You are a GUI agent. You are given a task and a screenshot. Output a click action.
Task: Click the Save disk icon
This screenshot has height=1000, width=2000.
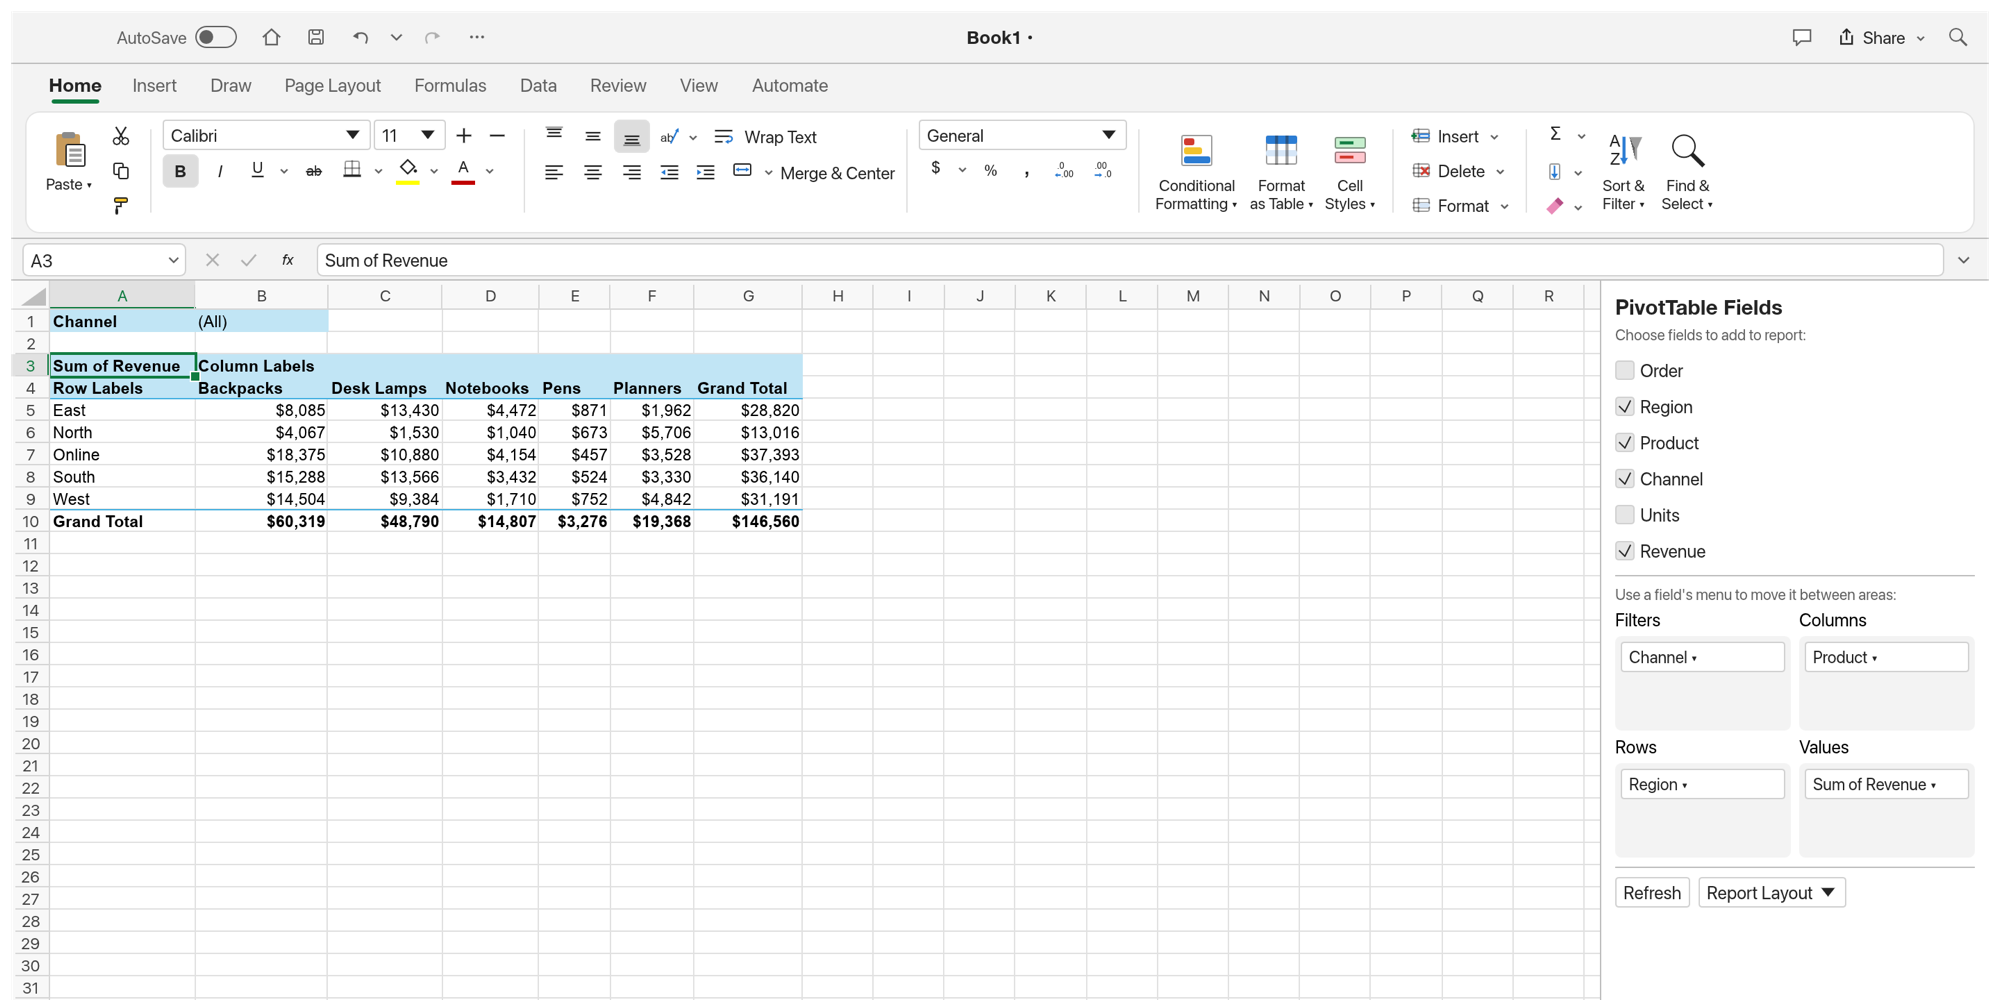click(x=316, y=37)
